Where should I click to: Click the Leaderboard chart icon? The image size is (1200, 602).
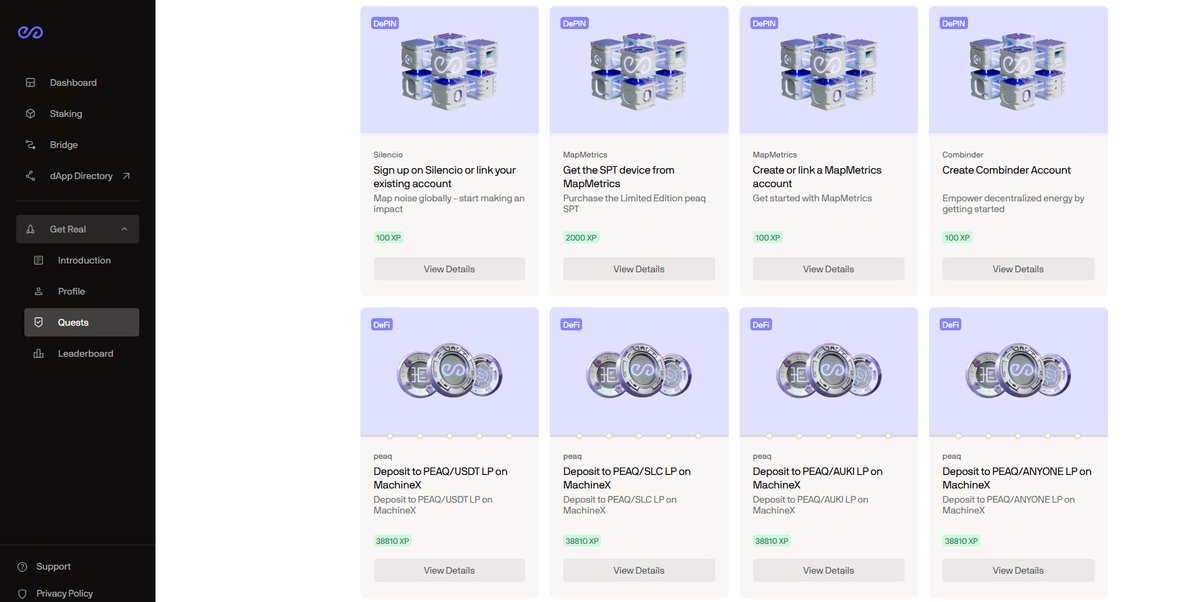tap(39, 354)
